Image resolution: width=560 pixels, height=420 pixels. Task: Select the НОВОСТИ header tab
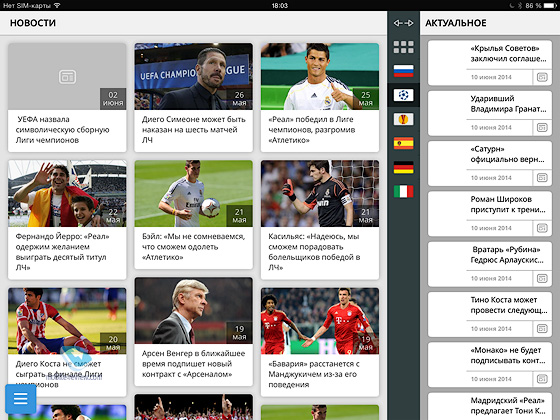click(x=33, y=23)
